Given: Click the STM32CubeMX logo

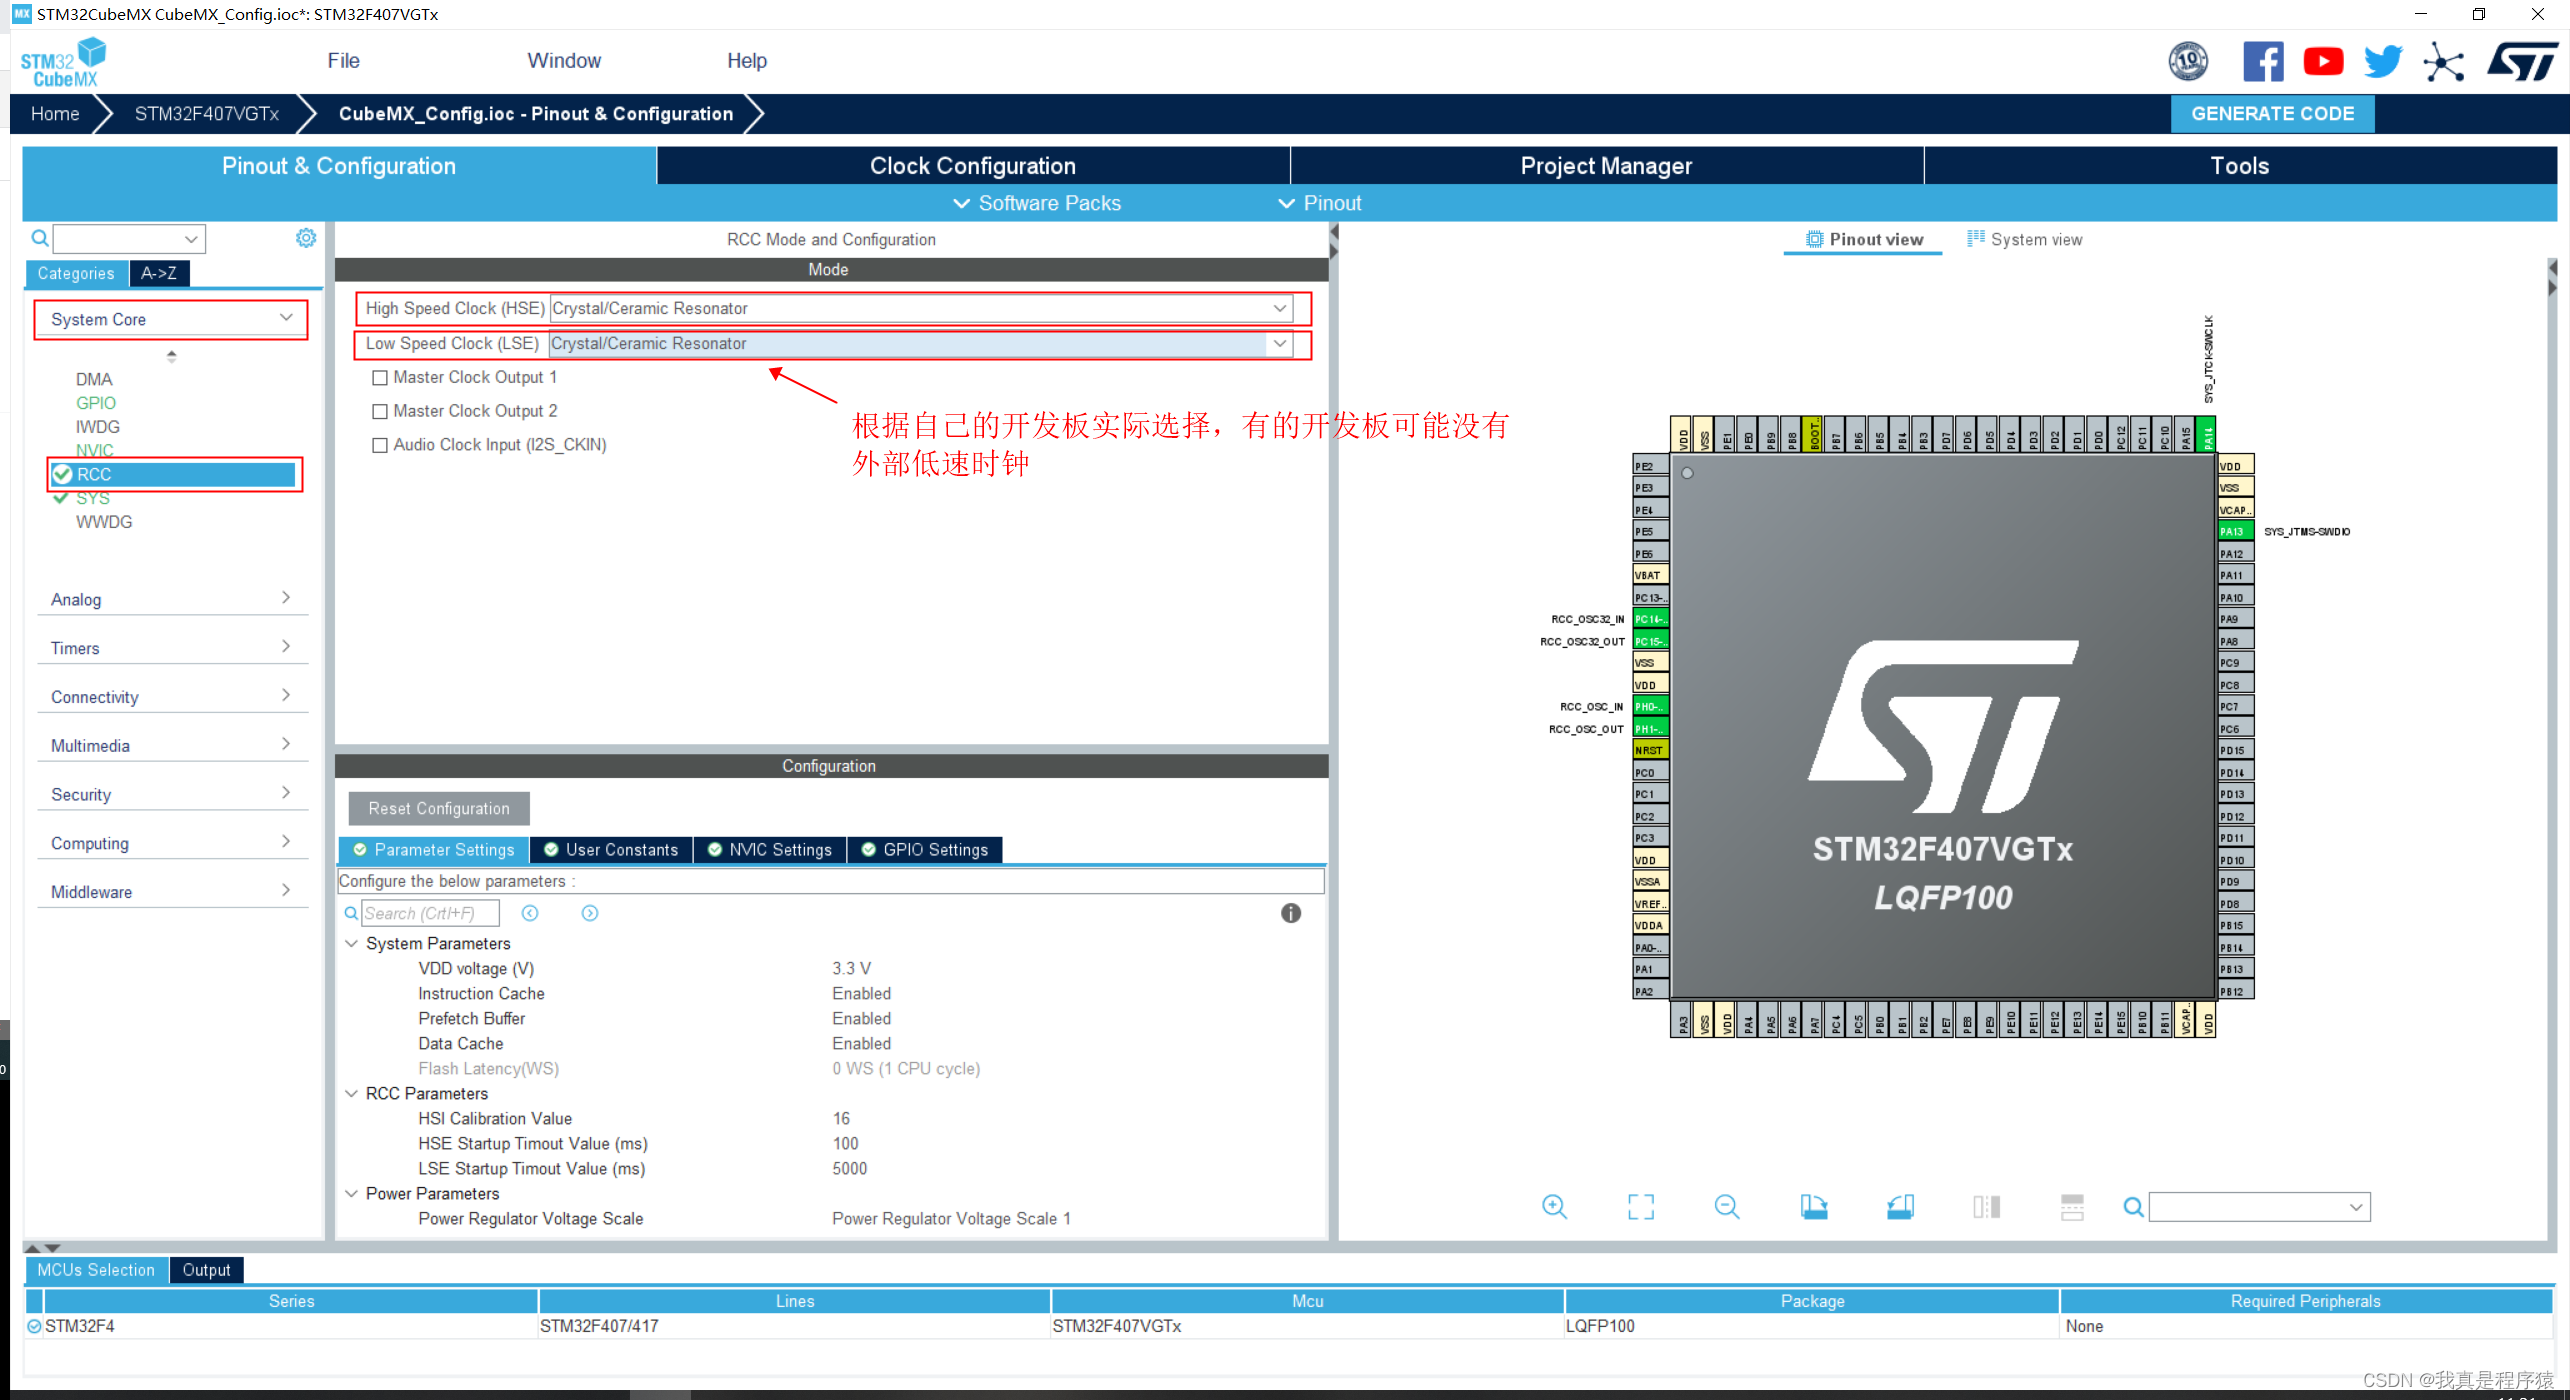Looking at the screenshot, I should tap(63, 62).
